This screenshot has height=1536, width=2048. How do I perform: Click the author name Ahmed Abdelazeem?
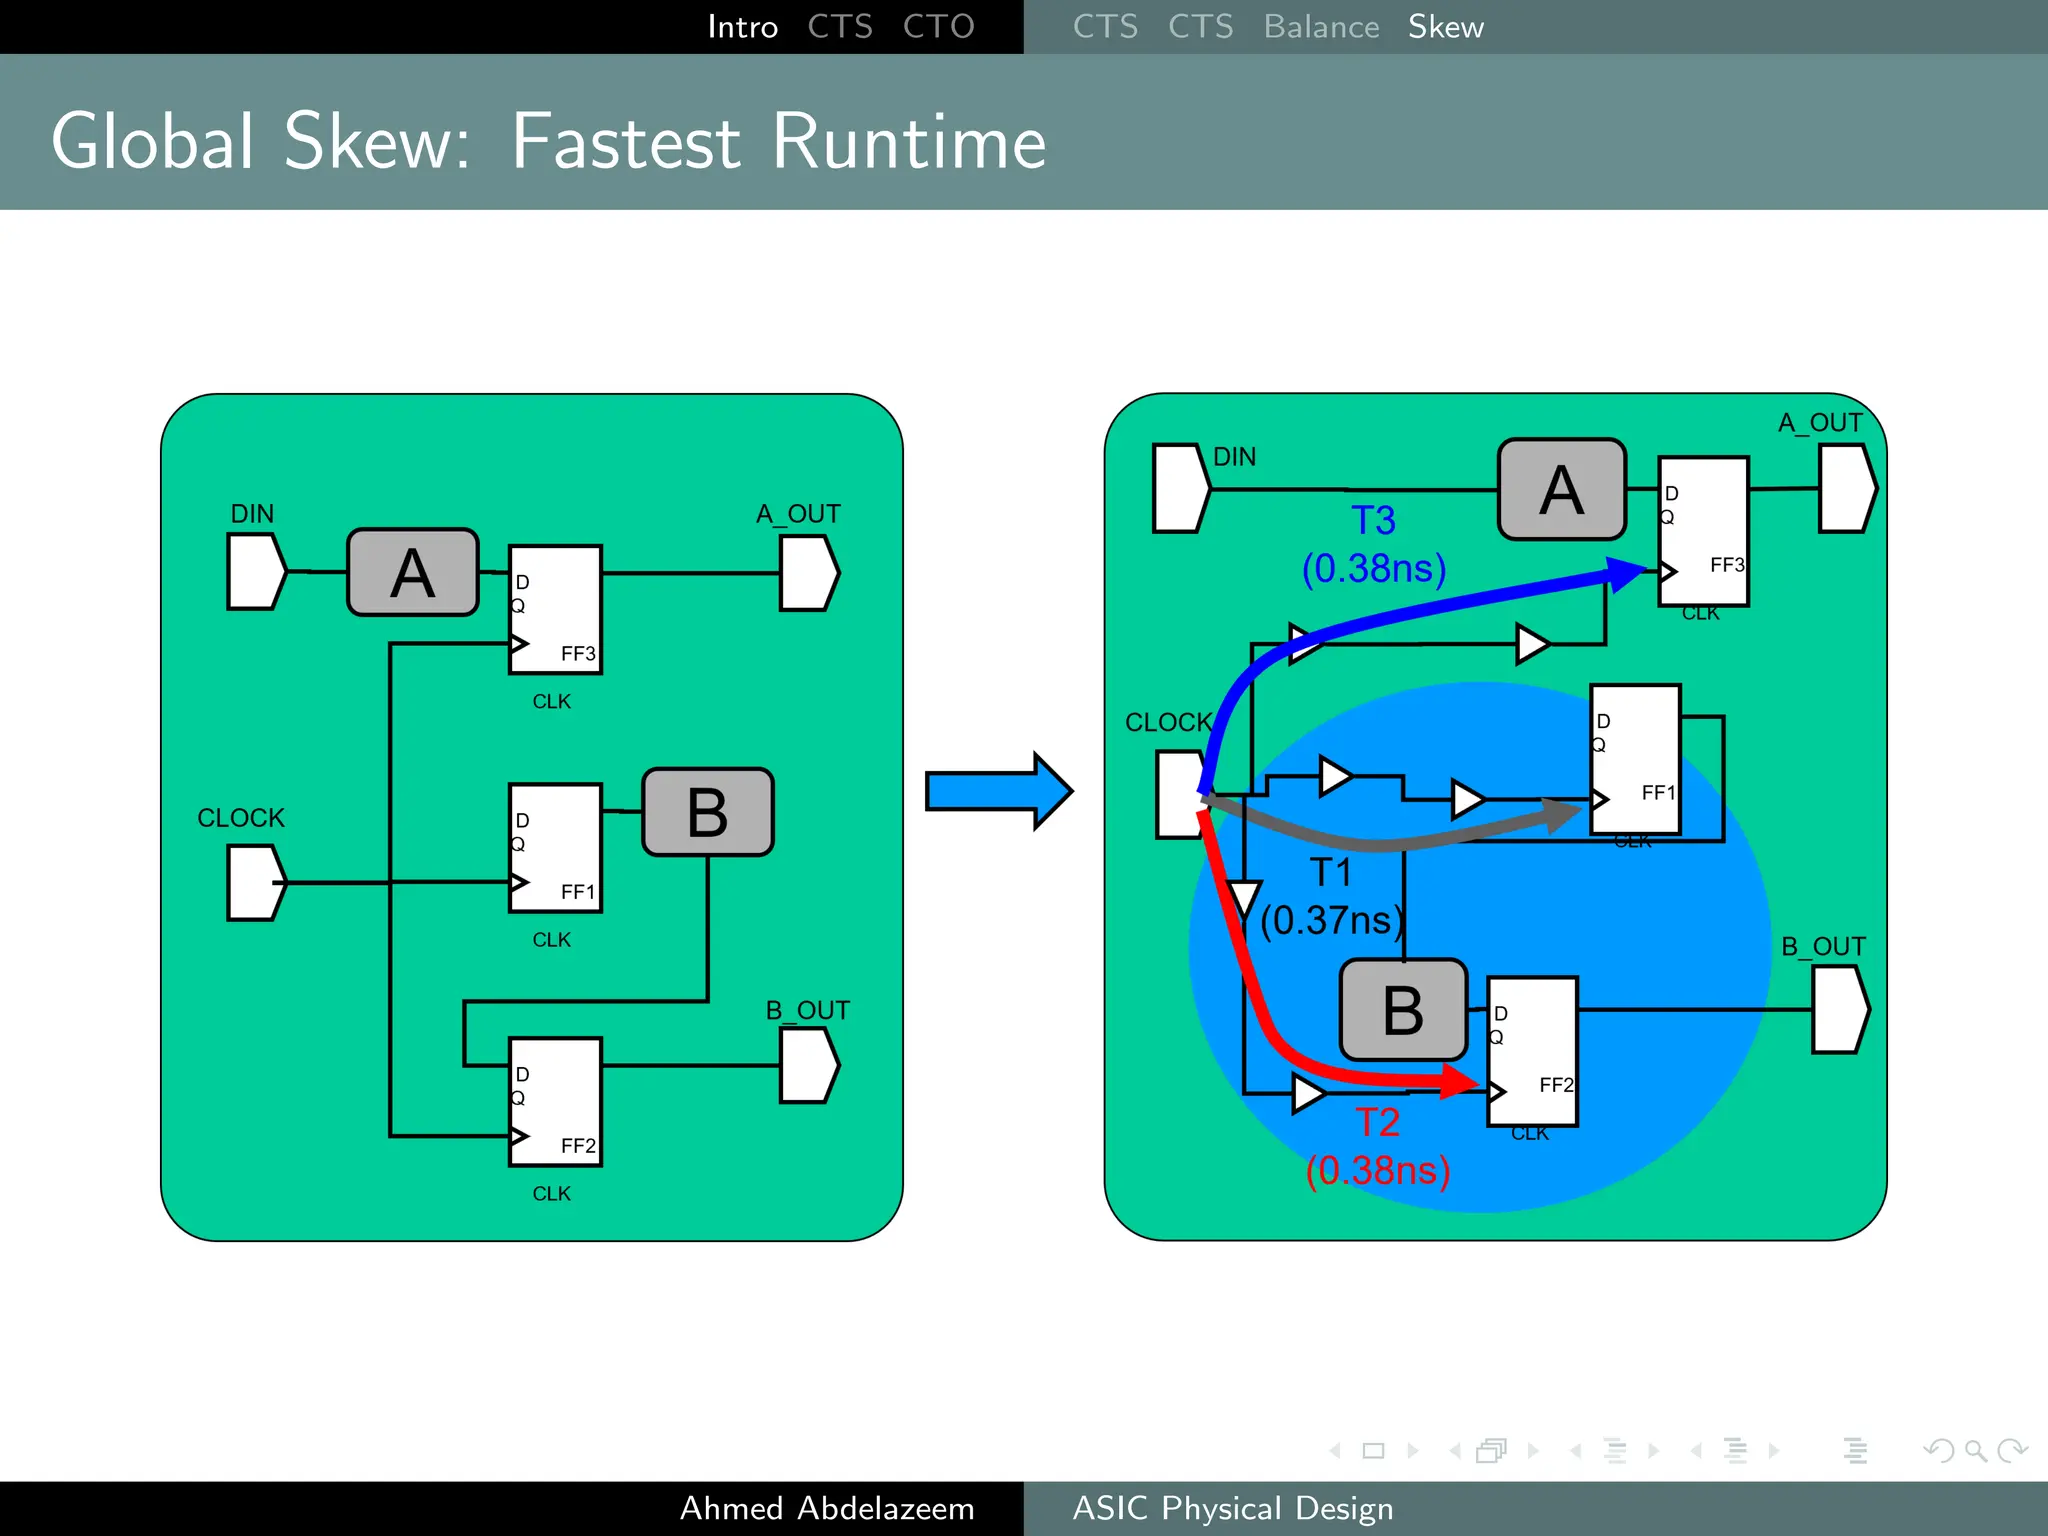click(827, 1508)
